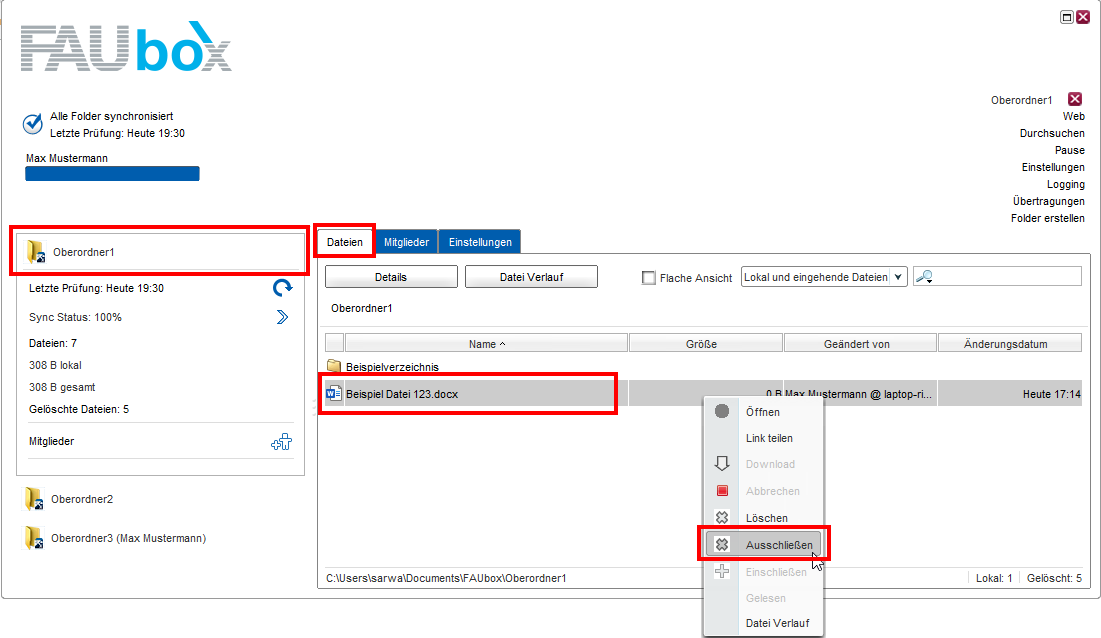Click the folder path in status bar

pos(446,578)
